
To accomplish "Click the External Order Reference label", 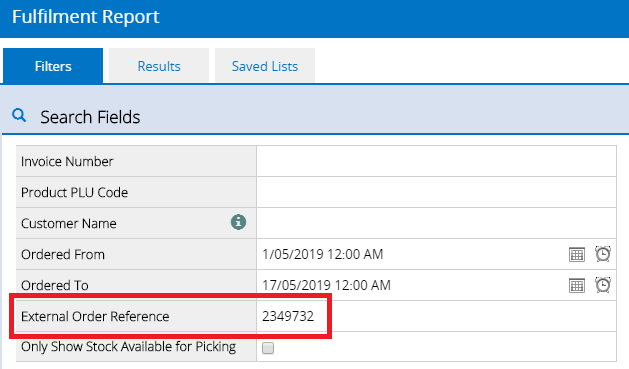I will [x=95, y=316].
